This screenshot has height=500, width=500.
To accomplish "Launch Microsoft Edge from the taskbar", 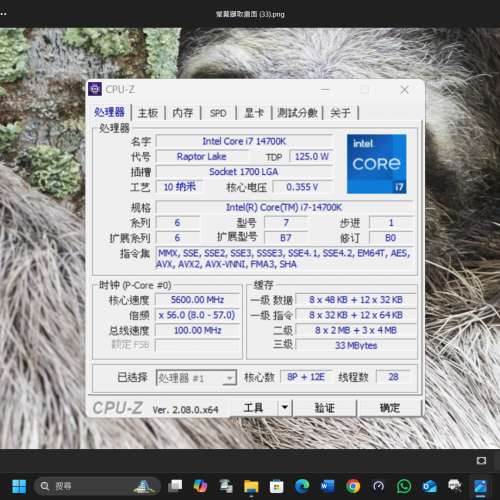I will point(302,486).
